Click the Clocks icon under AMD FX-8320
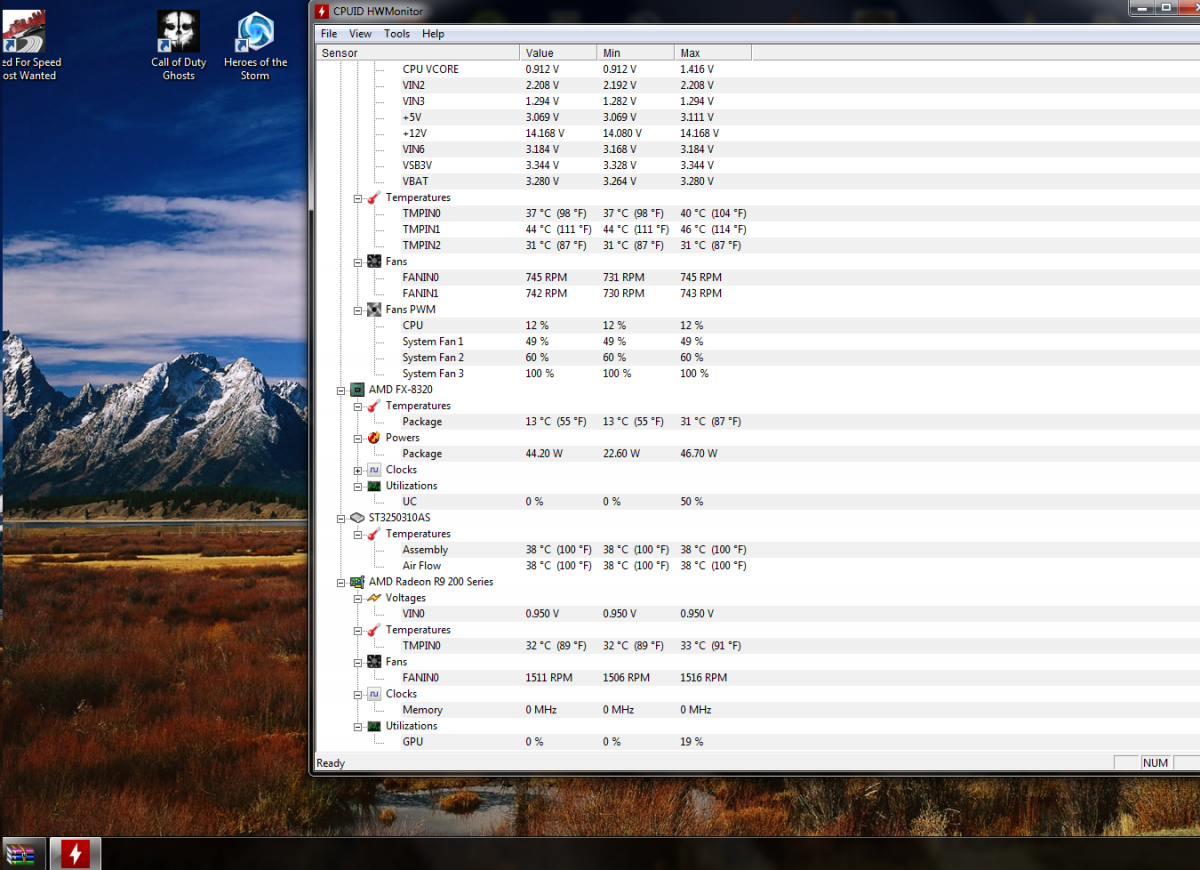Screen dimensions: 1200x870 pos(373,469)
